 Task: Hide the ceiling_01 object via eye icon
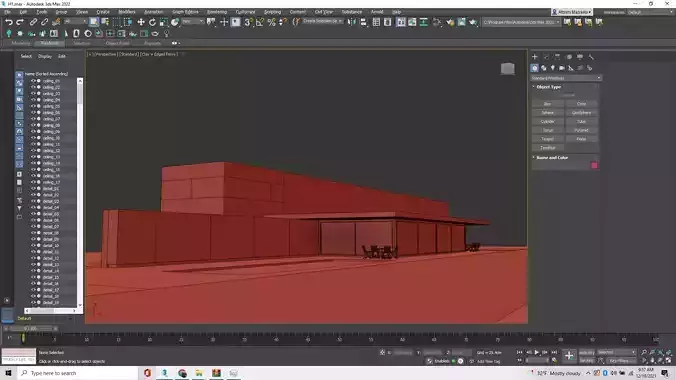pos(33,81)
